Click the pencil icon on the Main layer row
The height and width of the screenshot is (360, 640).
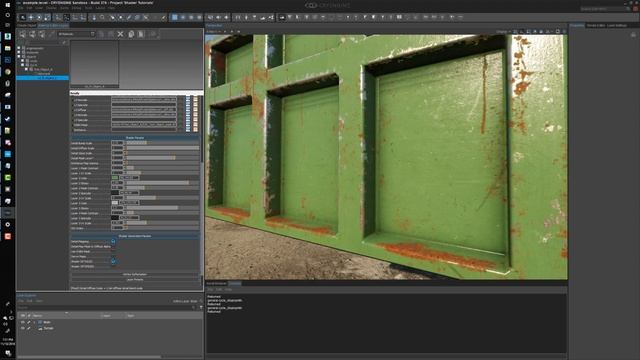pyautogui.click(x=29, y=322)
